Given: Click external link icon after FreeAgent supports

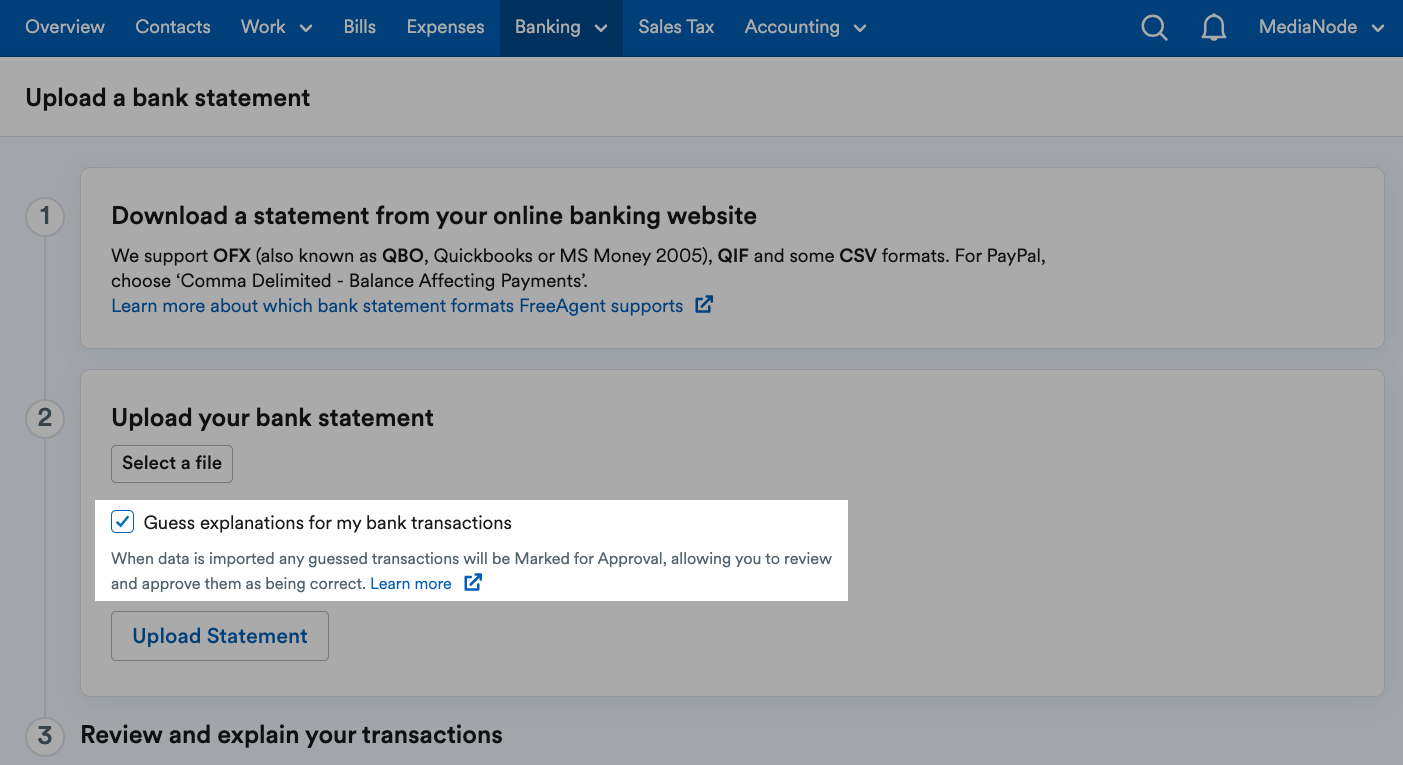Looking at the screenshot, I should pyautogui.click(x=704, y=305).
